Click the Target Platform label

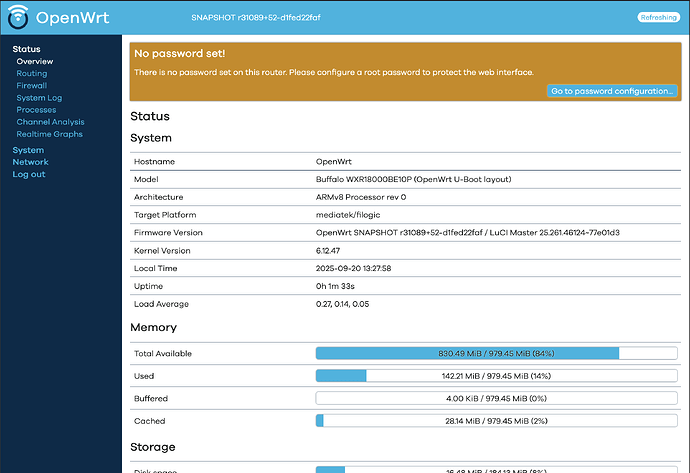[165, 215]
